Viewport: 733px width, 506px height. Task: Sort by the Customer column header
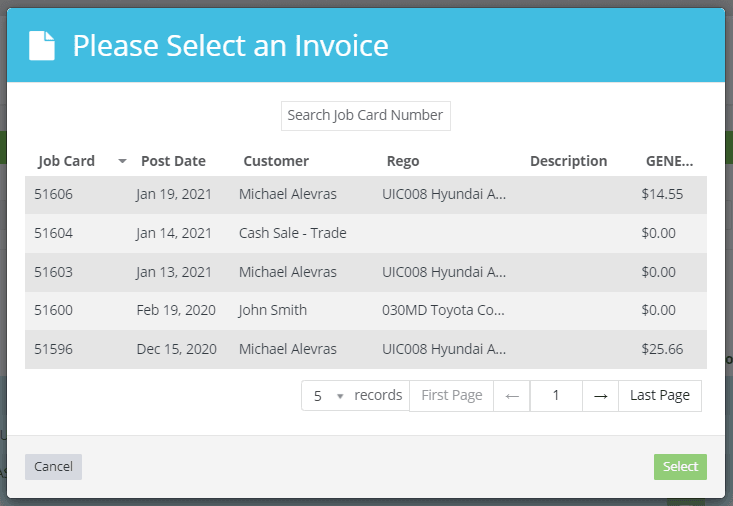(x=276, y=161)
